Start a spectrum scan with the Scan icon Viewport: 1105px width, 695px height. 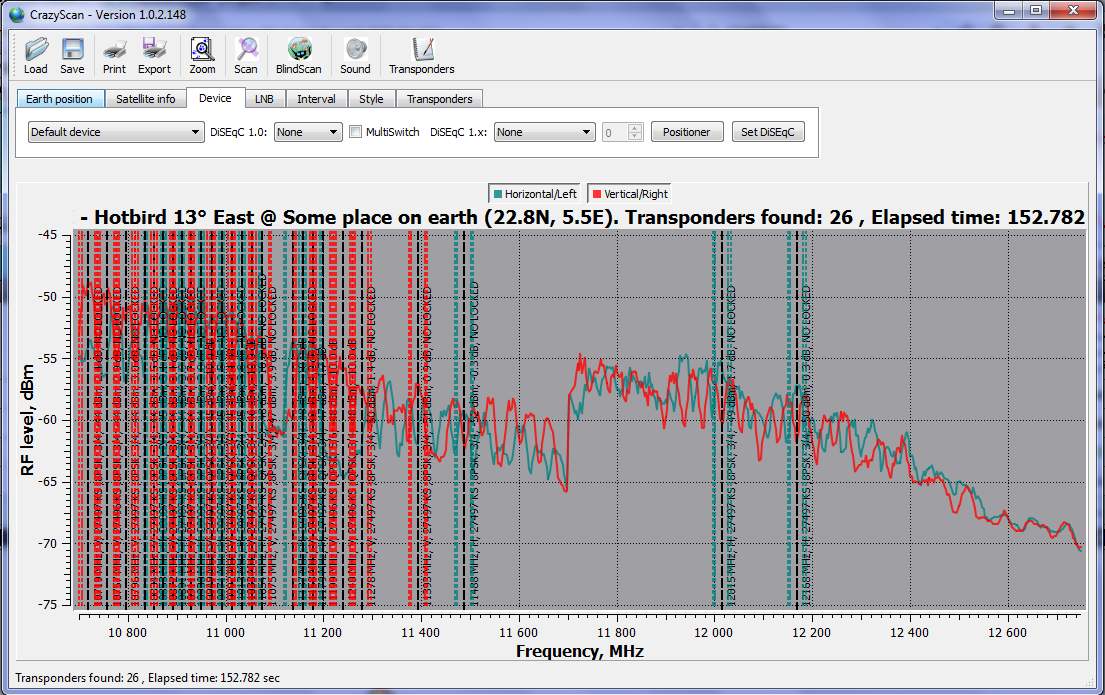246,50
